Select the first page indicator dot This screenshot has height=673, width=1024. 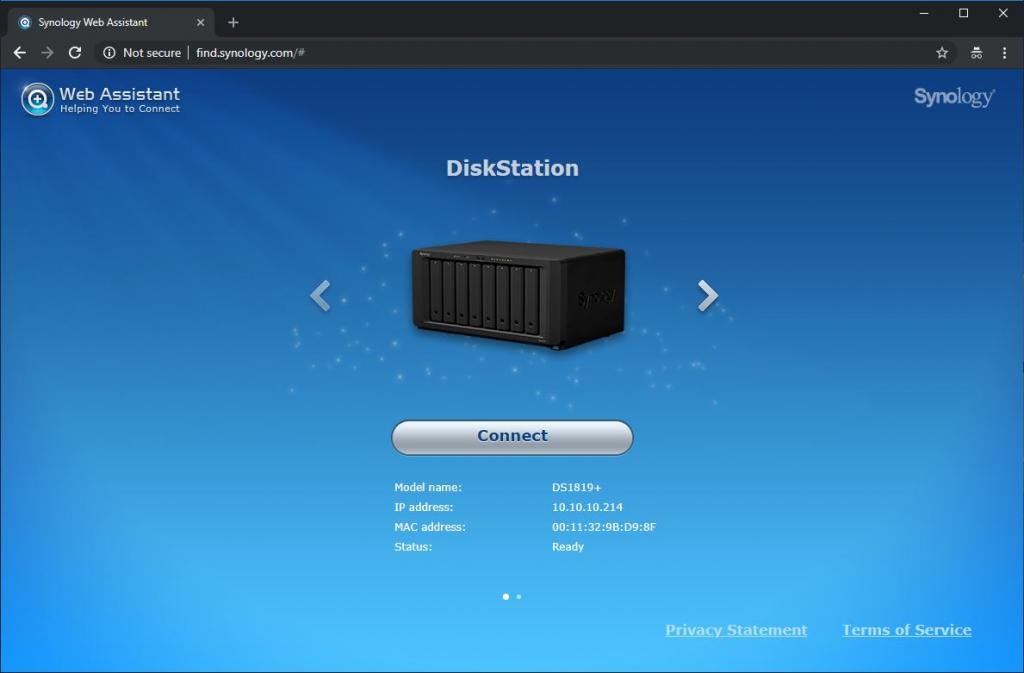(505, 597)
